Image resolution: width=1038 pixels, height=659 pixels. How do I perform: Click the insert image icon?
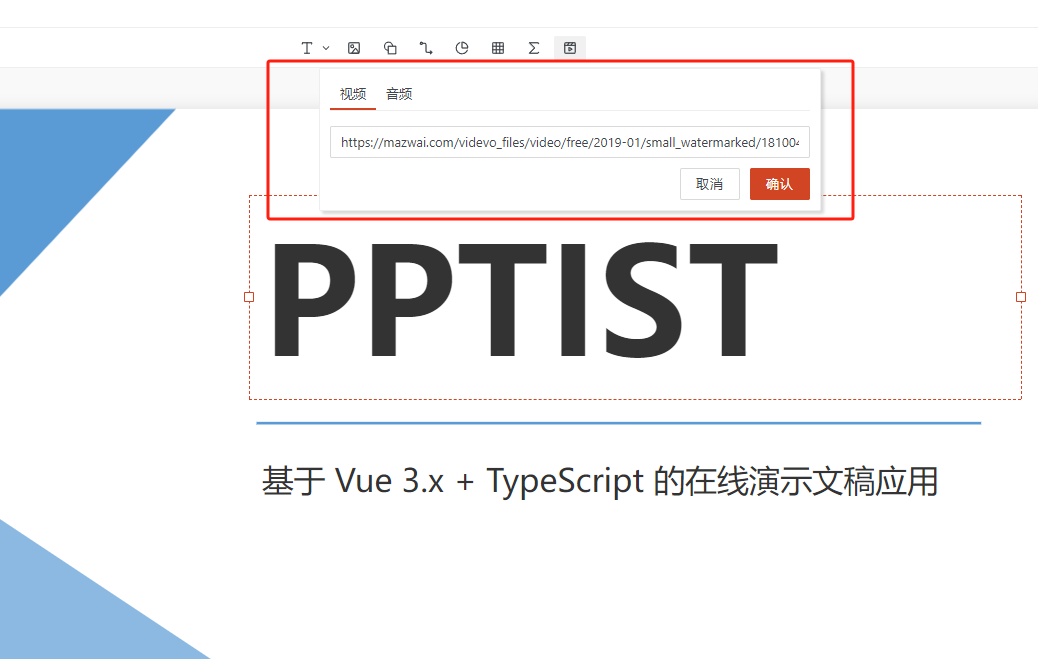(x=354, y=48)
